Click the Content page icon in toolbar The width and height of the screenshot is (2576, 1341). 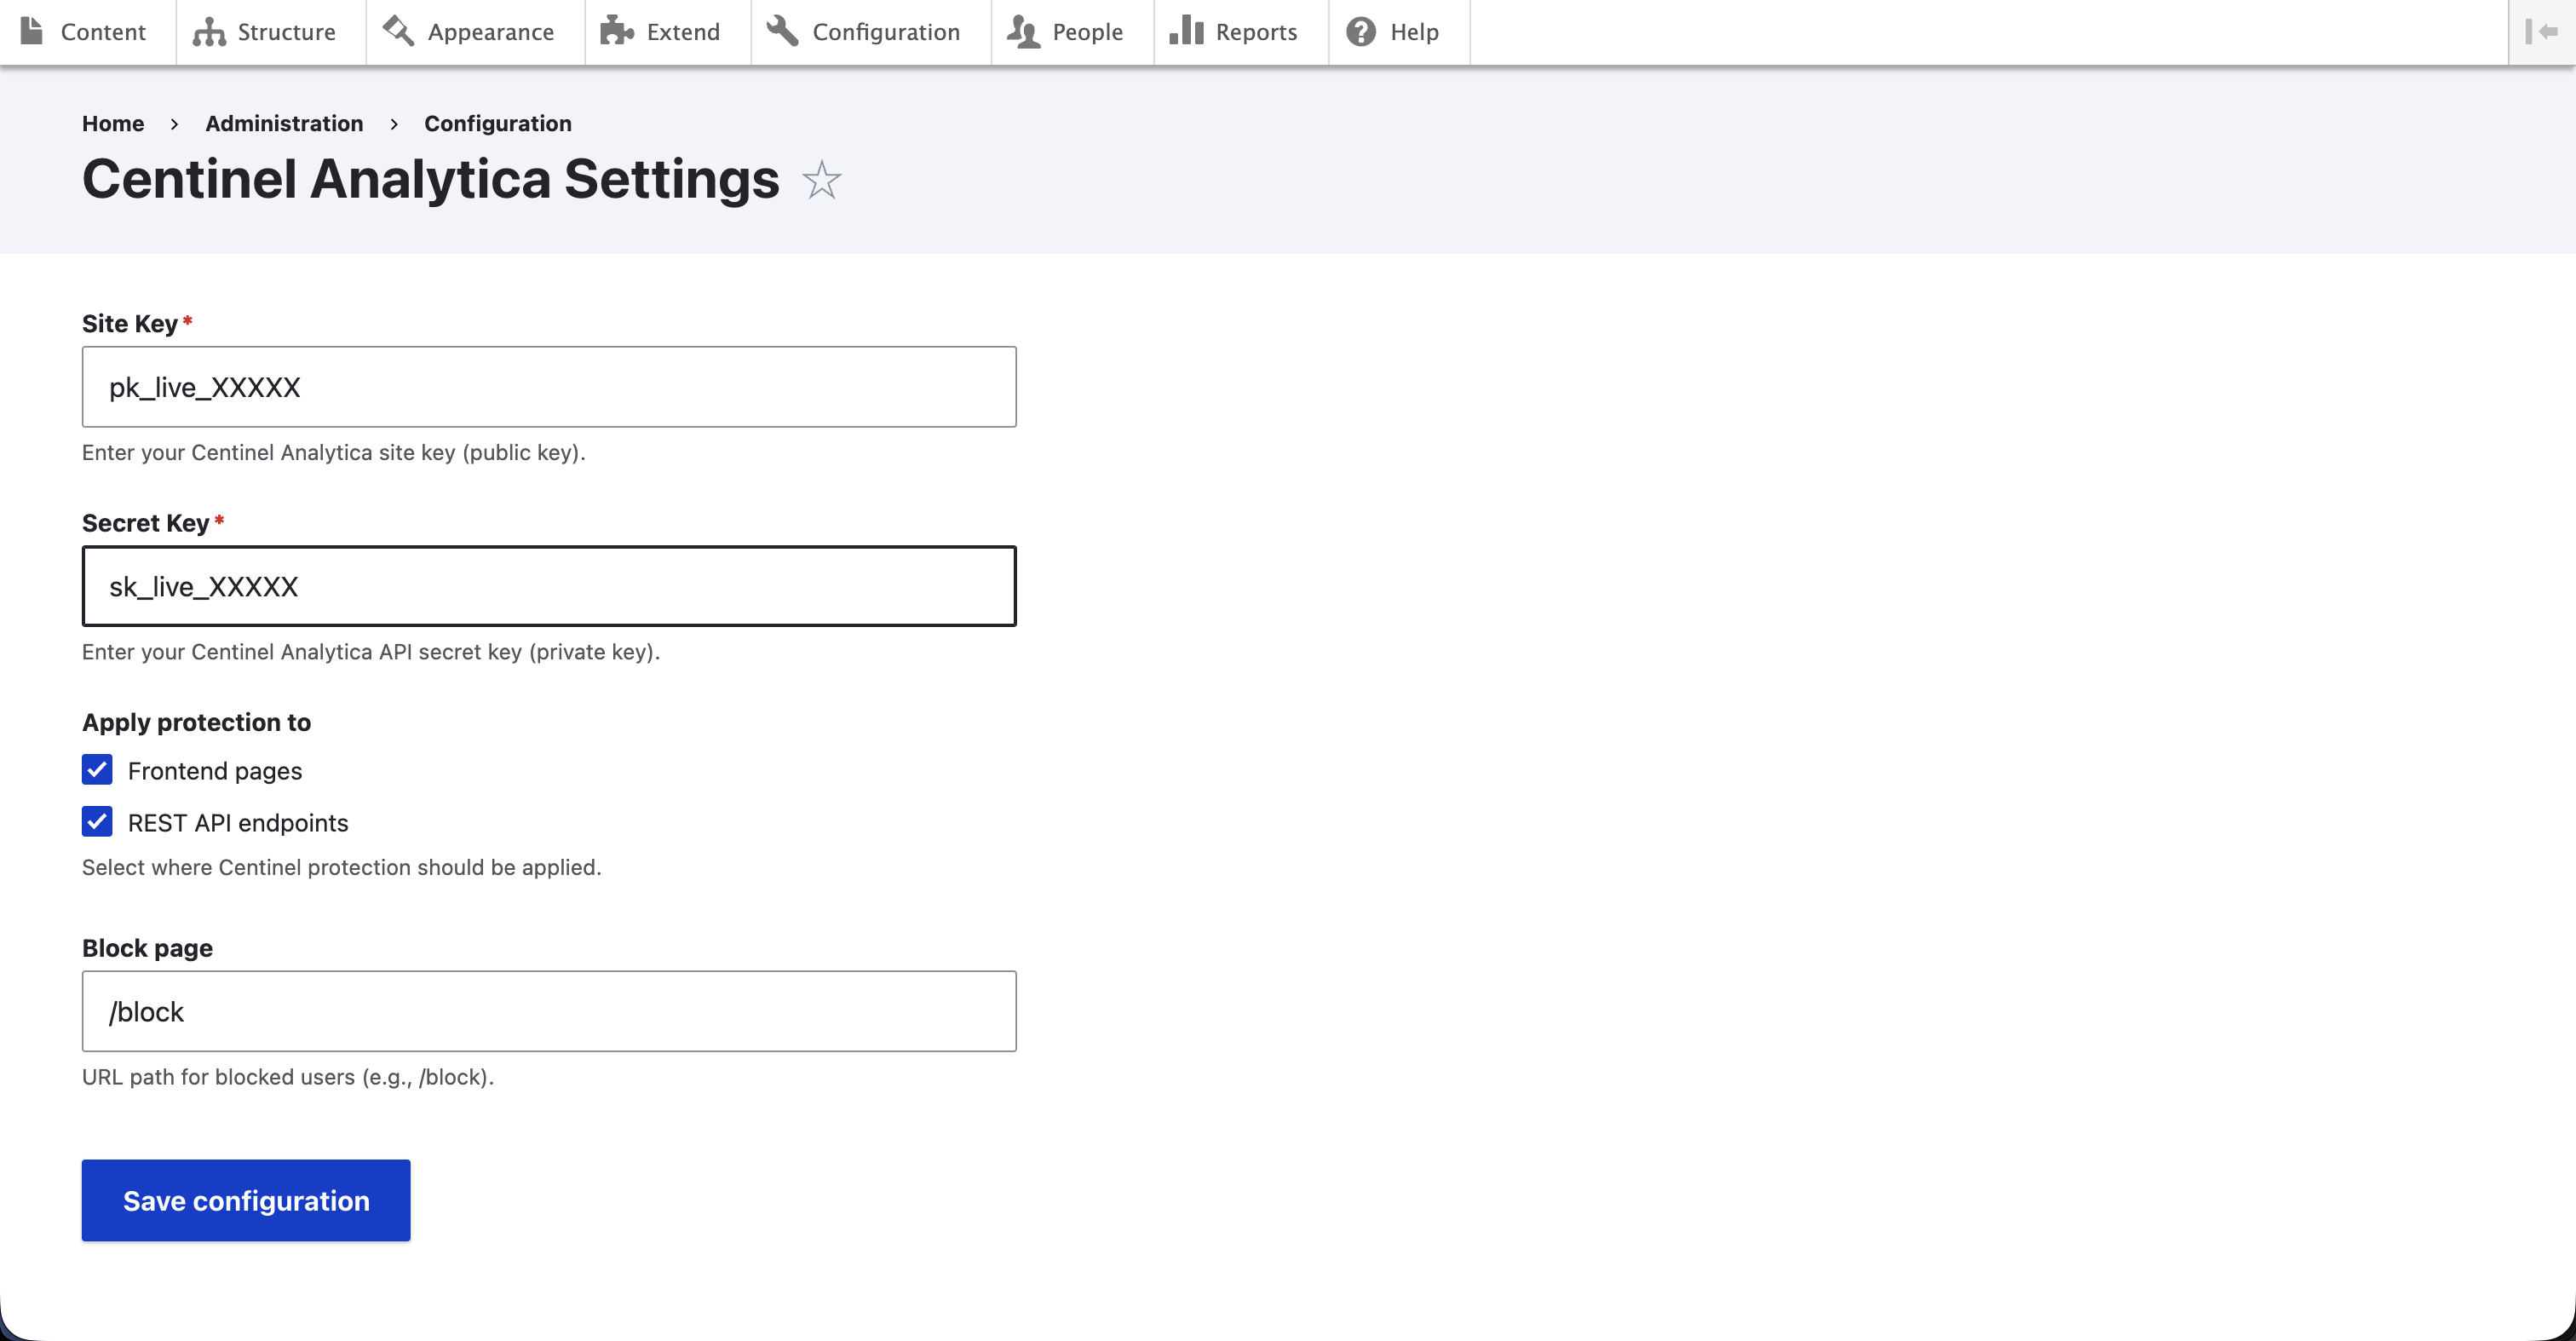click(32, 31)
